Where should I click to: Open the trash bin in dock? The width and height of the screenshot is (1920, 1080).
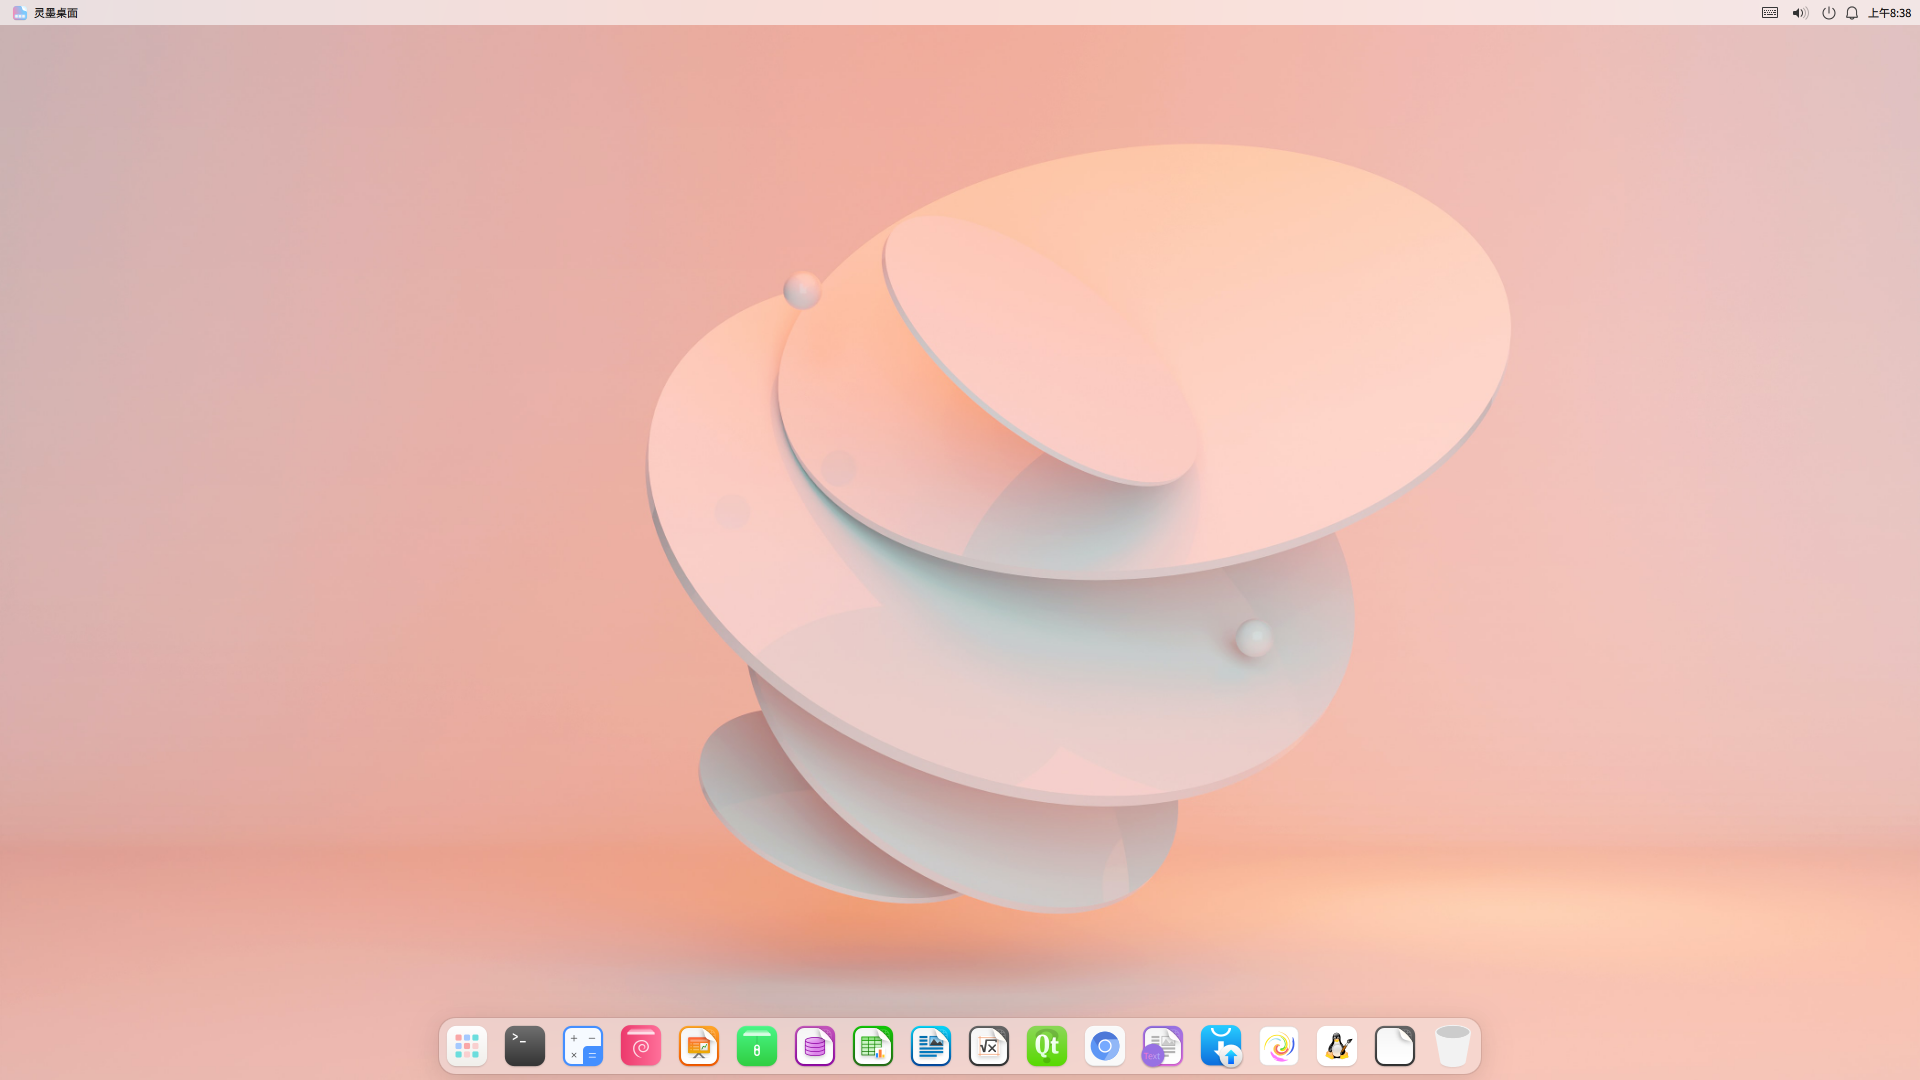coord(1453,1046)
